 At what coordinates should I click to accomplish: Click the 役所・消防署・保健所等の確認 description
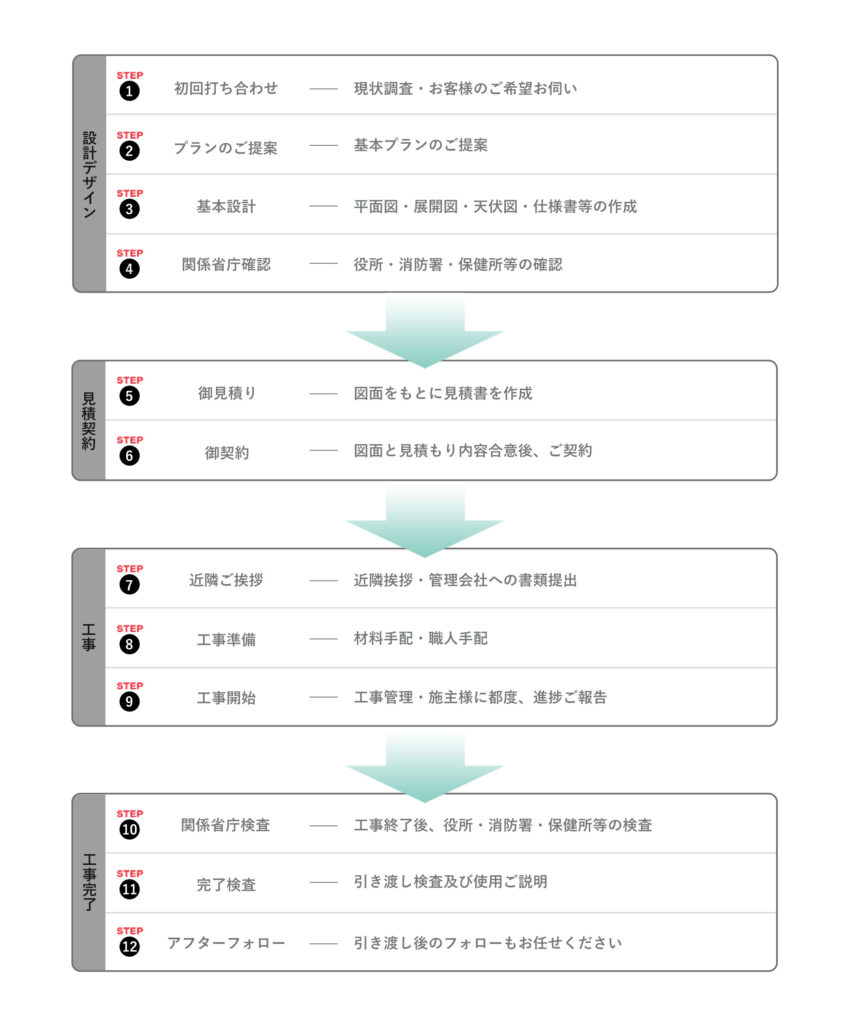458,264
